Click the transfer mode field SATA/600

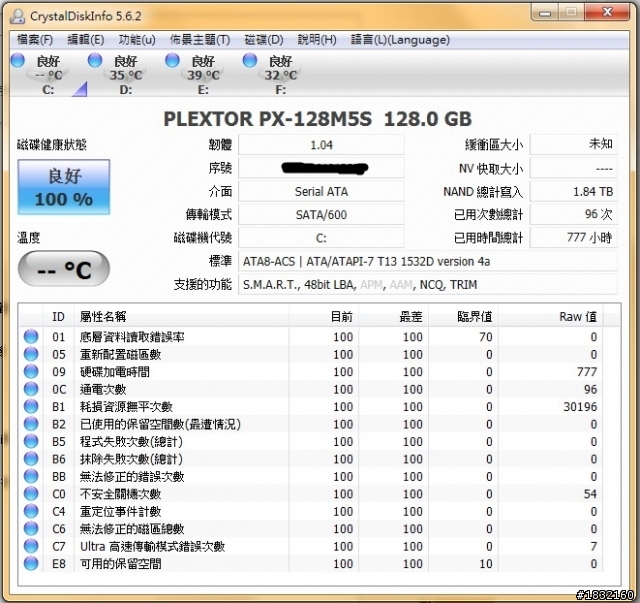[x=321, y=215]
